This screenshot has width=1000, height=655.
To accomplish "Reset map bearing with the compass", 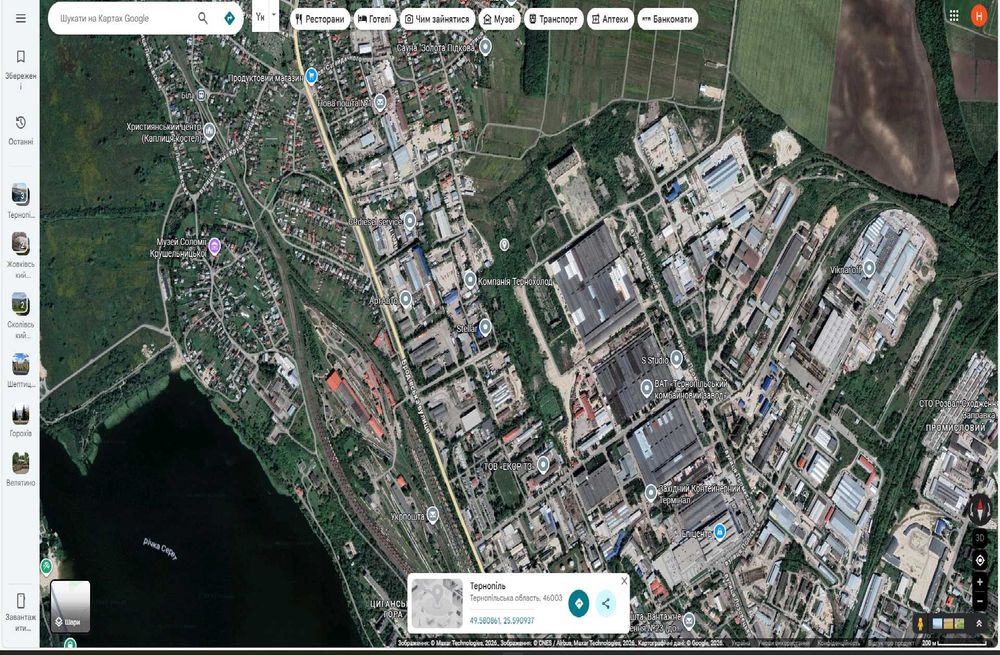I will coord(980,508).
